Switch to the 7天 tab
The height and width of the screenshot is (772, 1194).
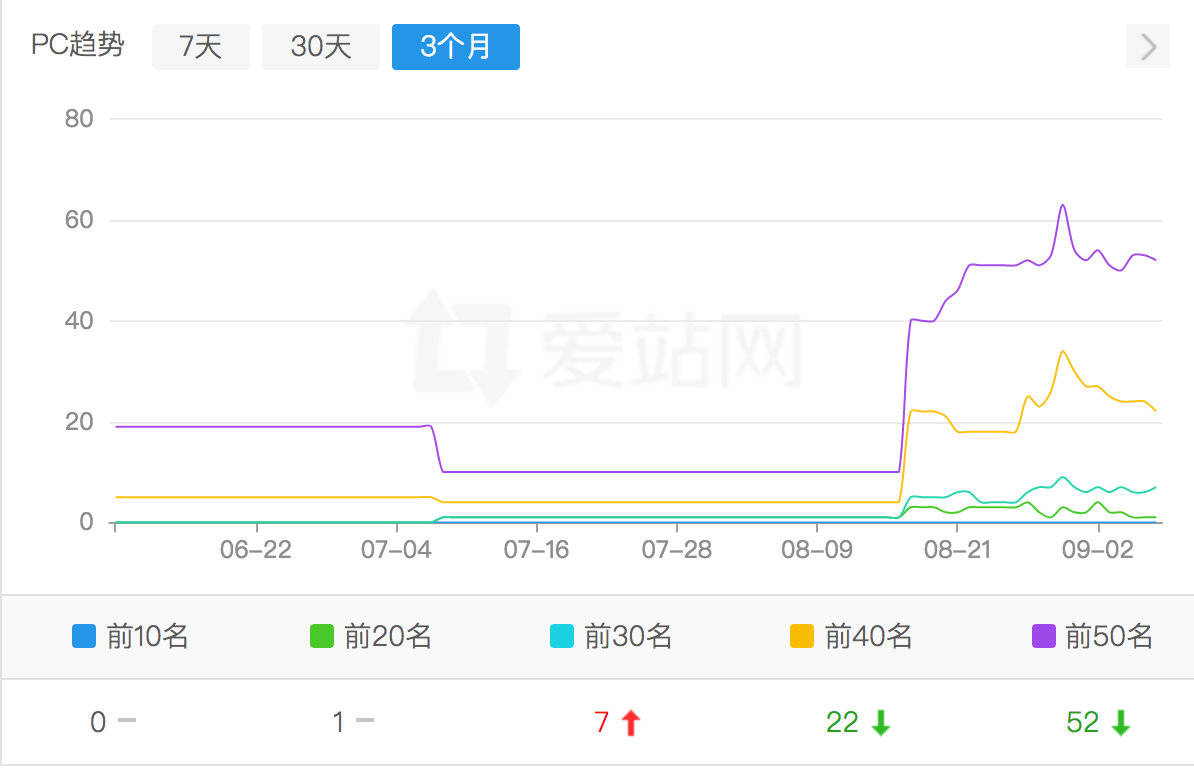[201, 46]
